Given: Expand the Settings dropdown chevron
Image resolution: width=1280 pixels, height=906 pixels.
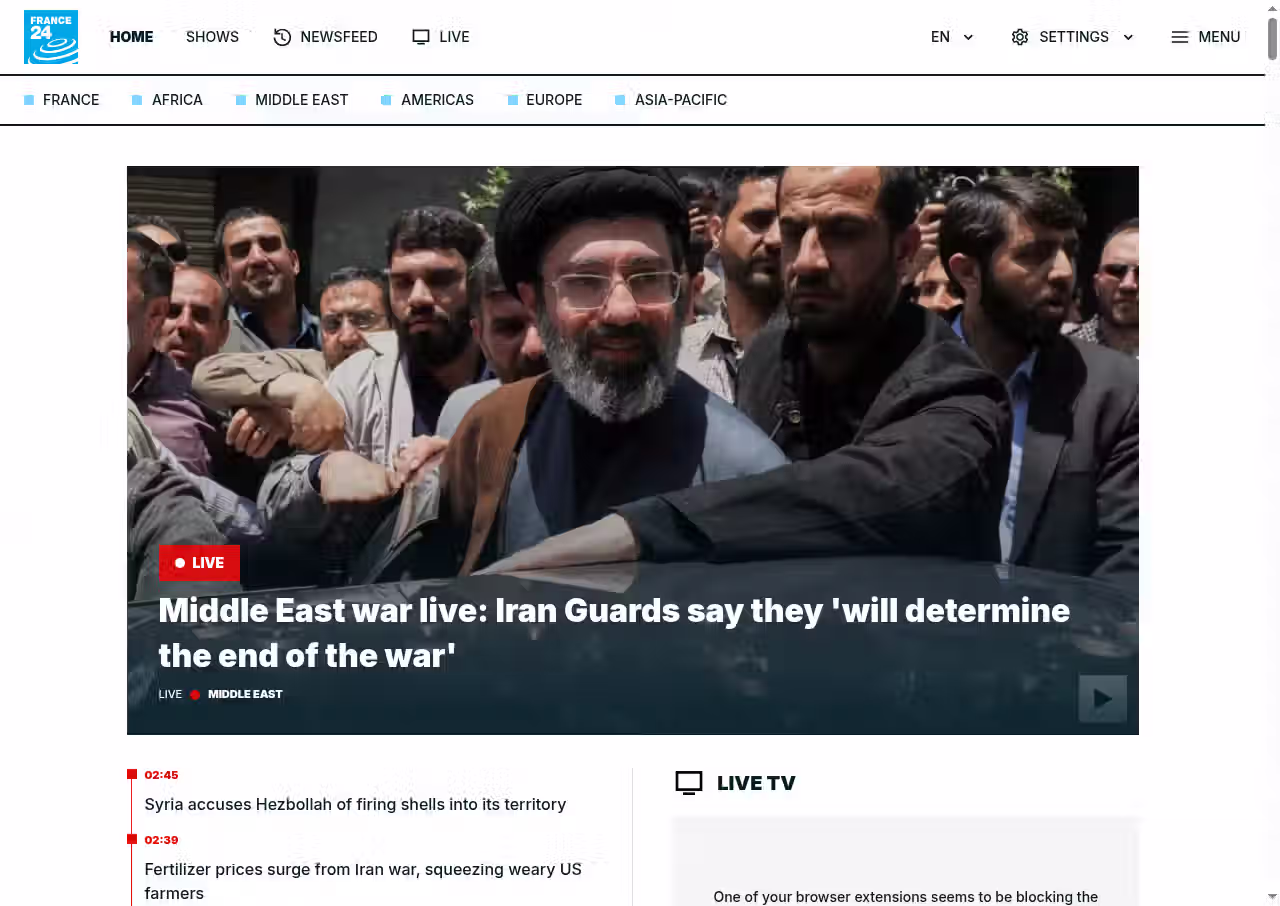Looking at the screenshot, I should (x=1128, y=37).
